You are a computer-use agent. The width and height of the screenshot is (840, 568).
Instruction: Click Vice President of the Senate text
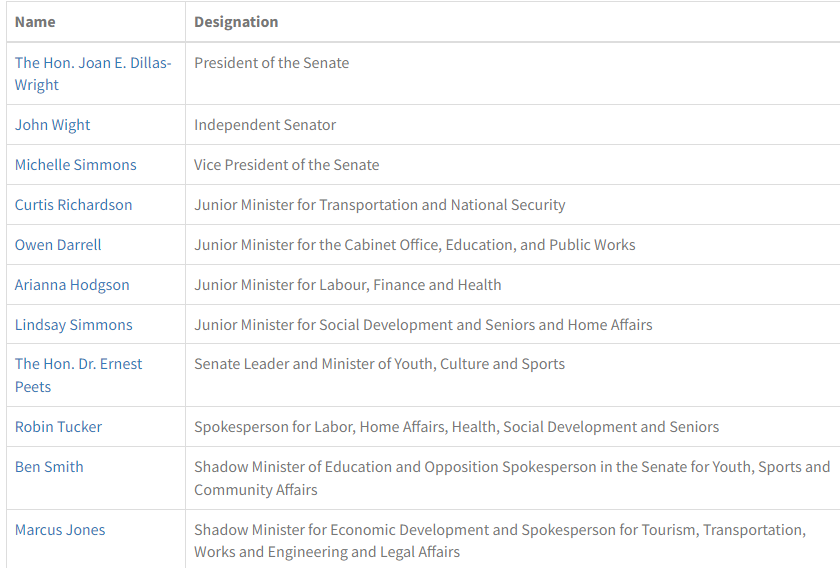(x=286, y=165)
